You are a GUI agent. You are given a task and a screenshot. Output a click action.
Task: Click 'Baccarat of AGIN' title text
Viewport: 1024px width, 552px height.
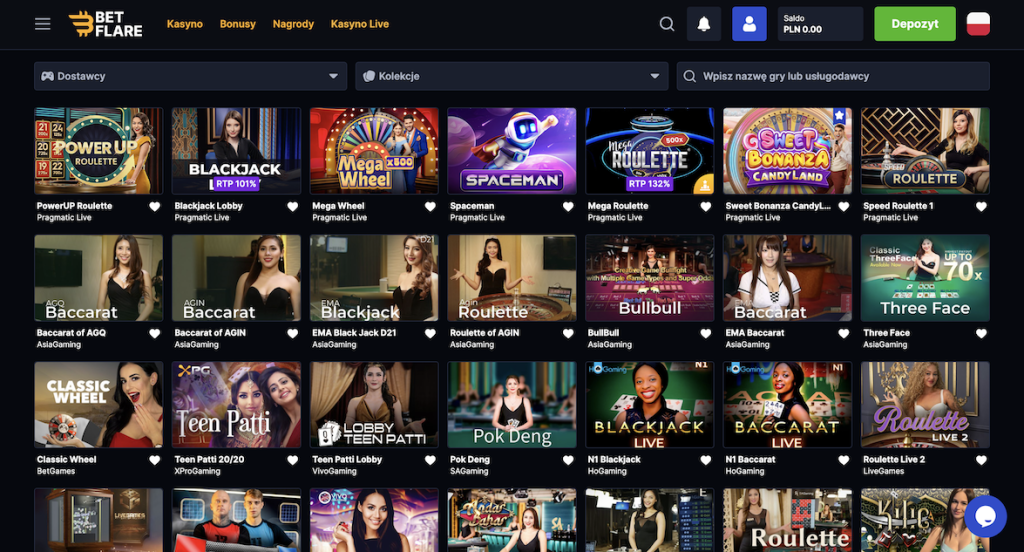(210, 333)
